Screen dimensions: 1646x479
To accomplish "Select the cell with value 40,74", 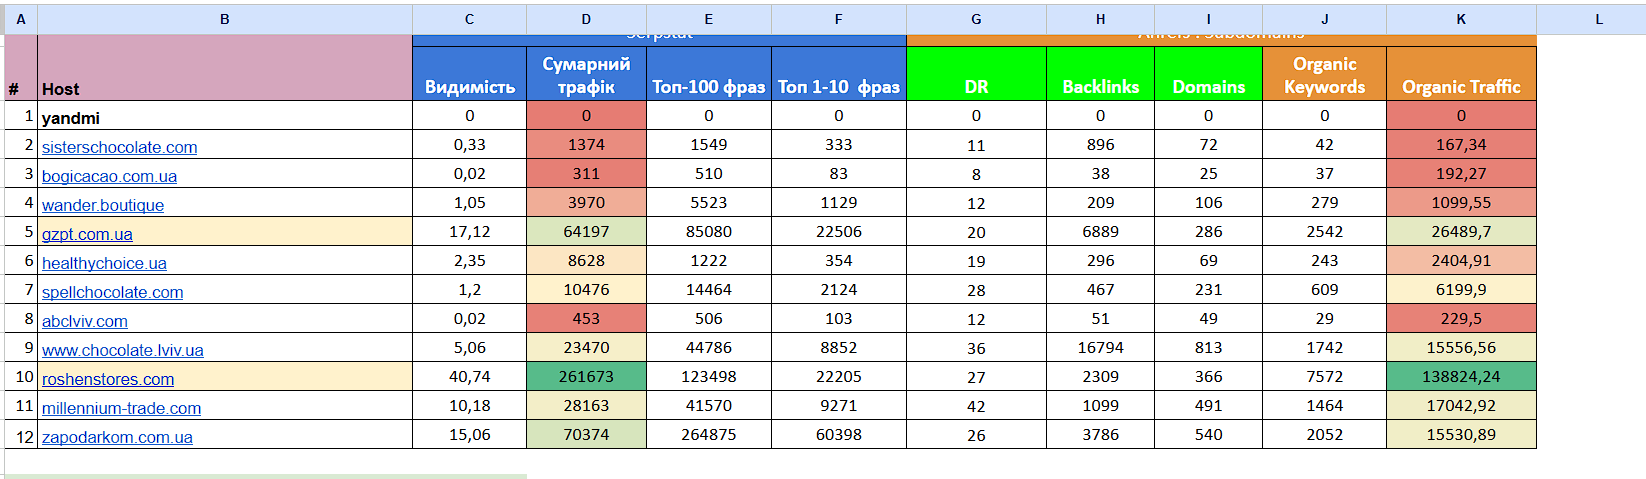I will click(469, 377).
